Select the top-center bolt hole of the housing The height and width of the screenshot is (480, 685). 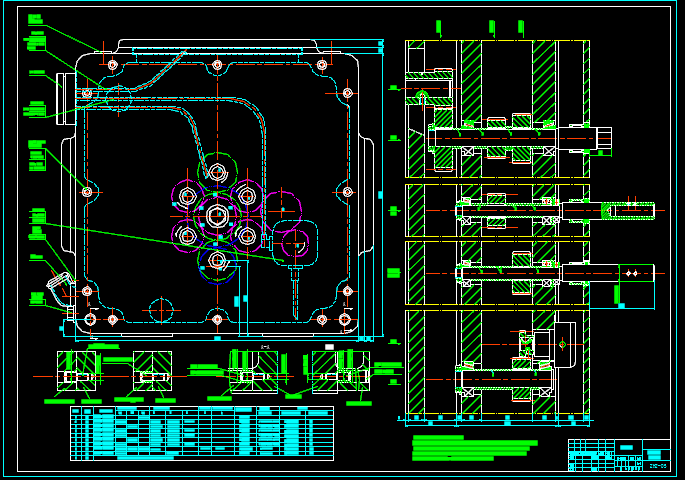(x=217, y=65)
